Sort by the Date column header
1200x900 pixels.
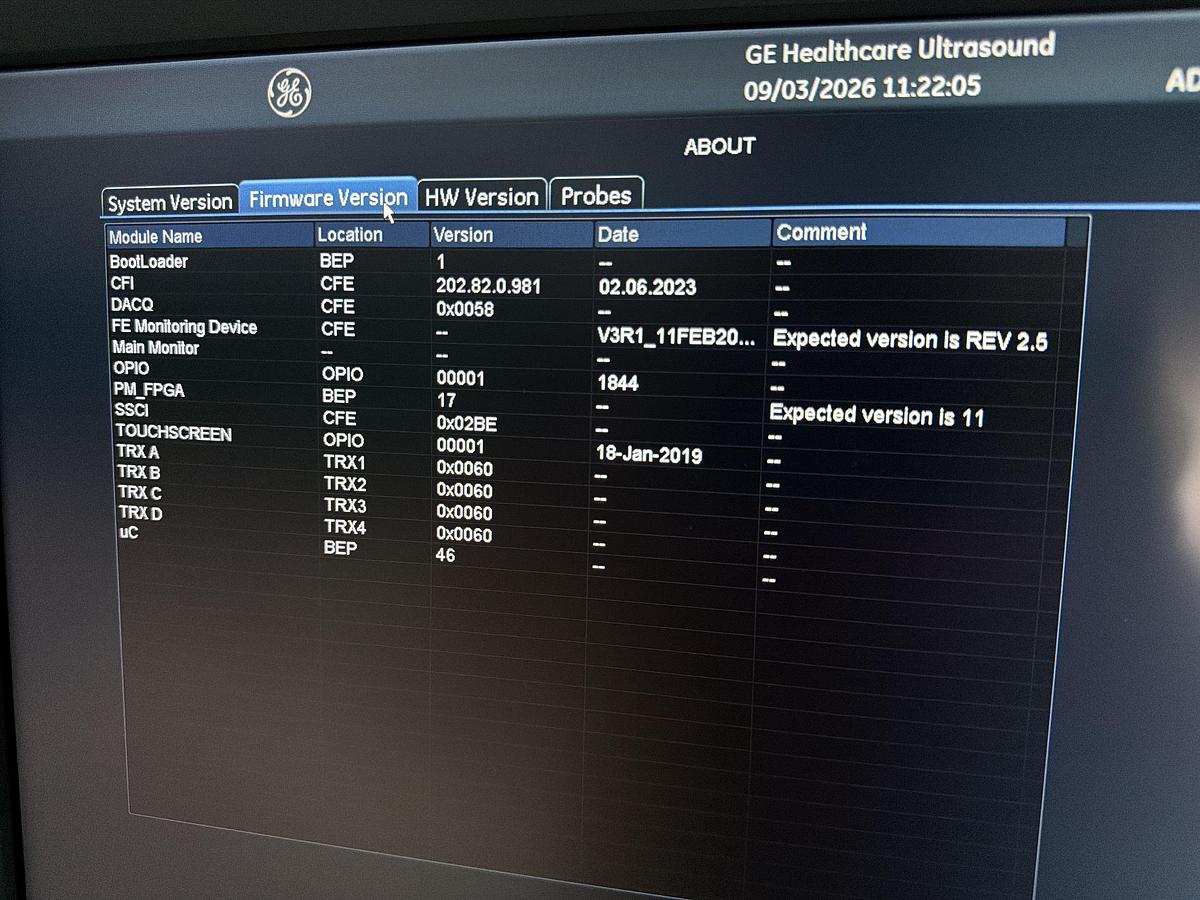pyautogui.click(x=619, y=233)
